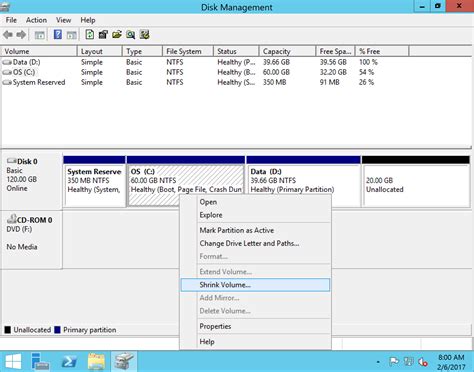Click the Disk 0 Basic header panel
The image size is (474, 372).
(31, 181)
